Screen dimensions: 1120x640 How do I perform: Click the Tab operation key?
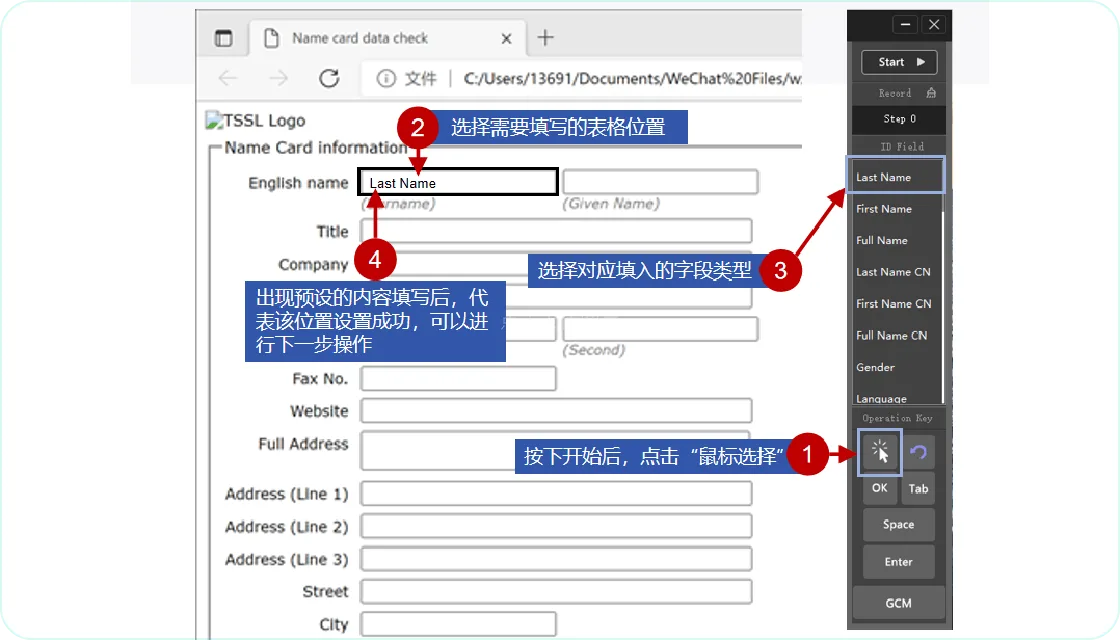click(x=918, y=489)
